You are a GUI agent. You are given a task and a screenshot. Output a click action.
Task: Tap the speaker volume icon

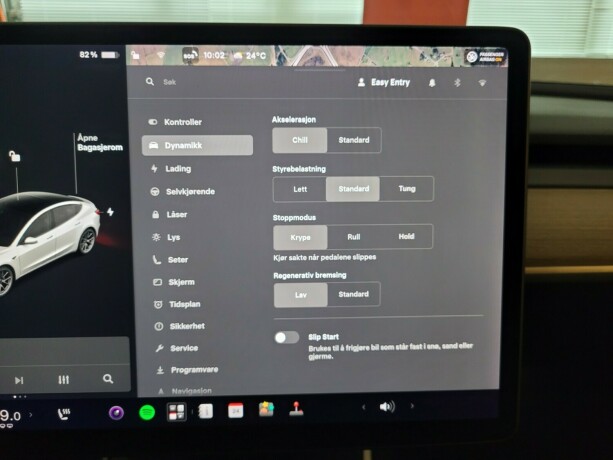point(387,407)
